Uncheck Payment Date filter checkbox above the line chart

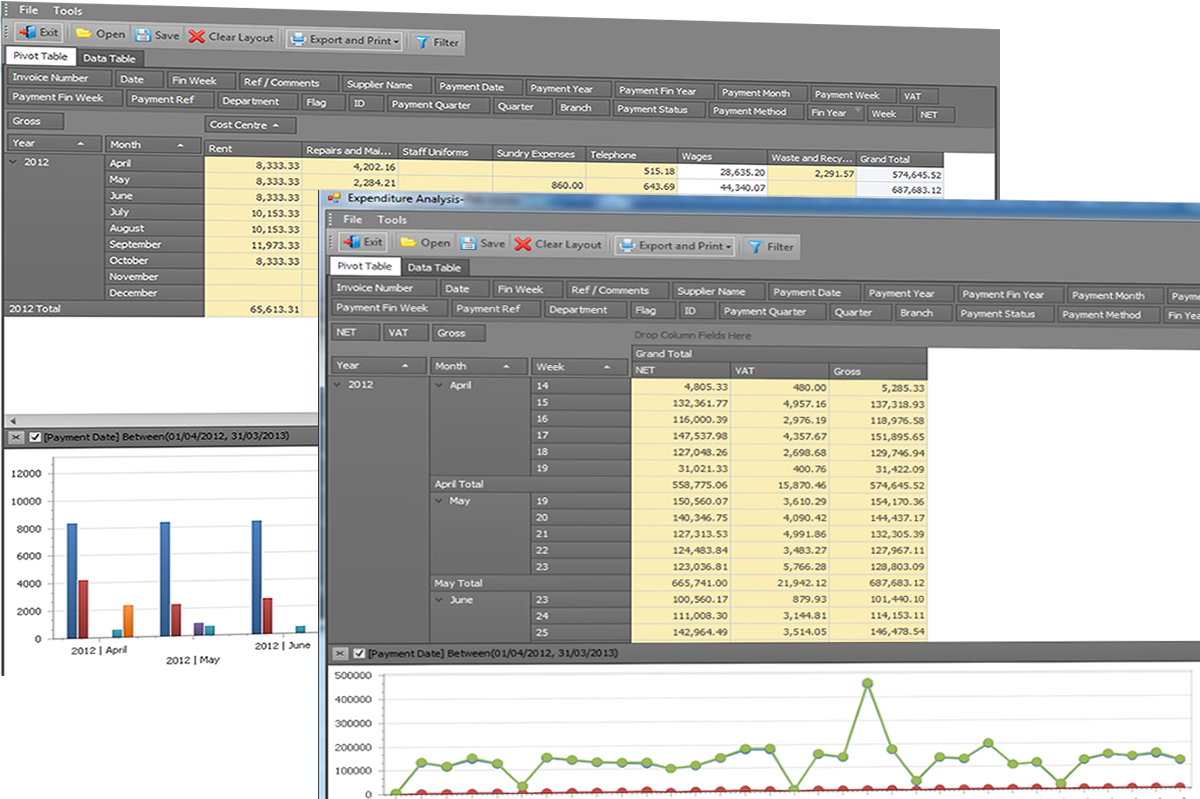coord(359,653)
